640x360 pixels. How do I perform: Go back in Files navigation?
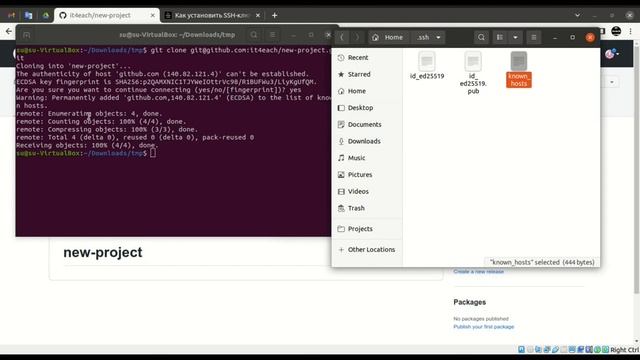342,37
